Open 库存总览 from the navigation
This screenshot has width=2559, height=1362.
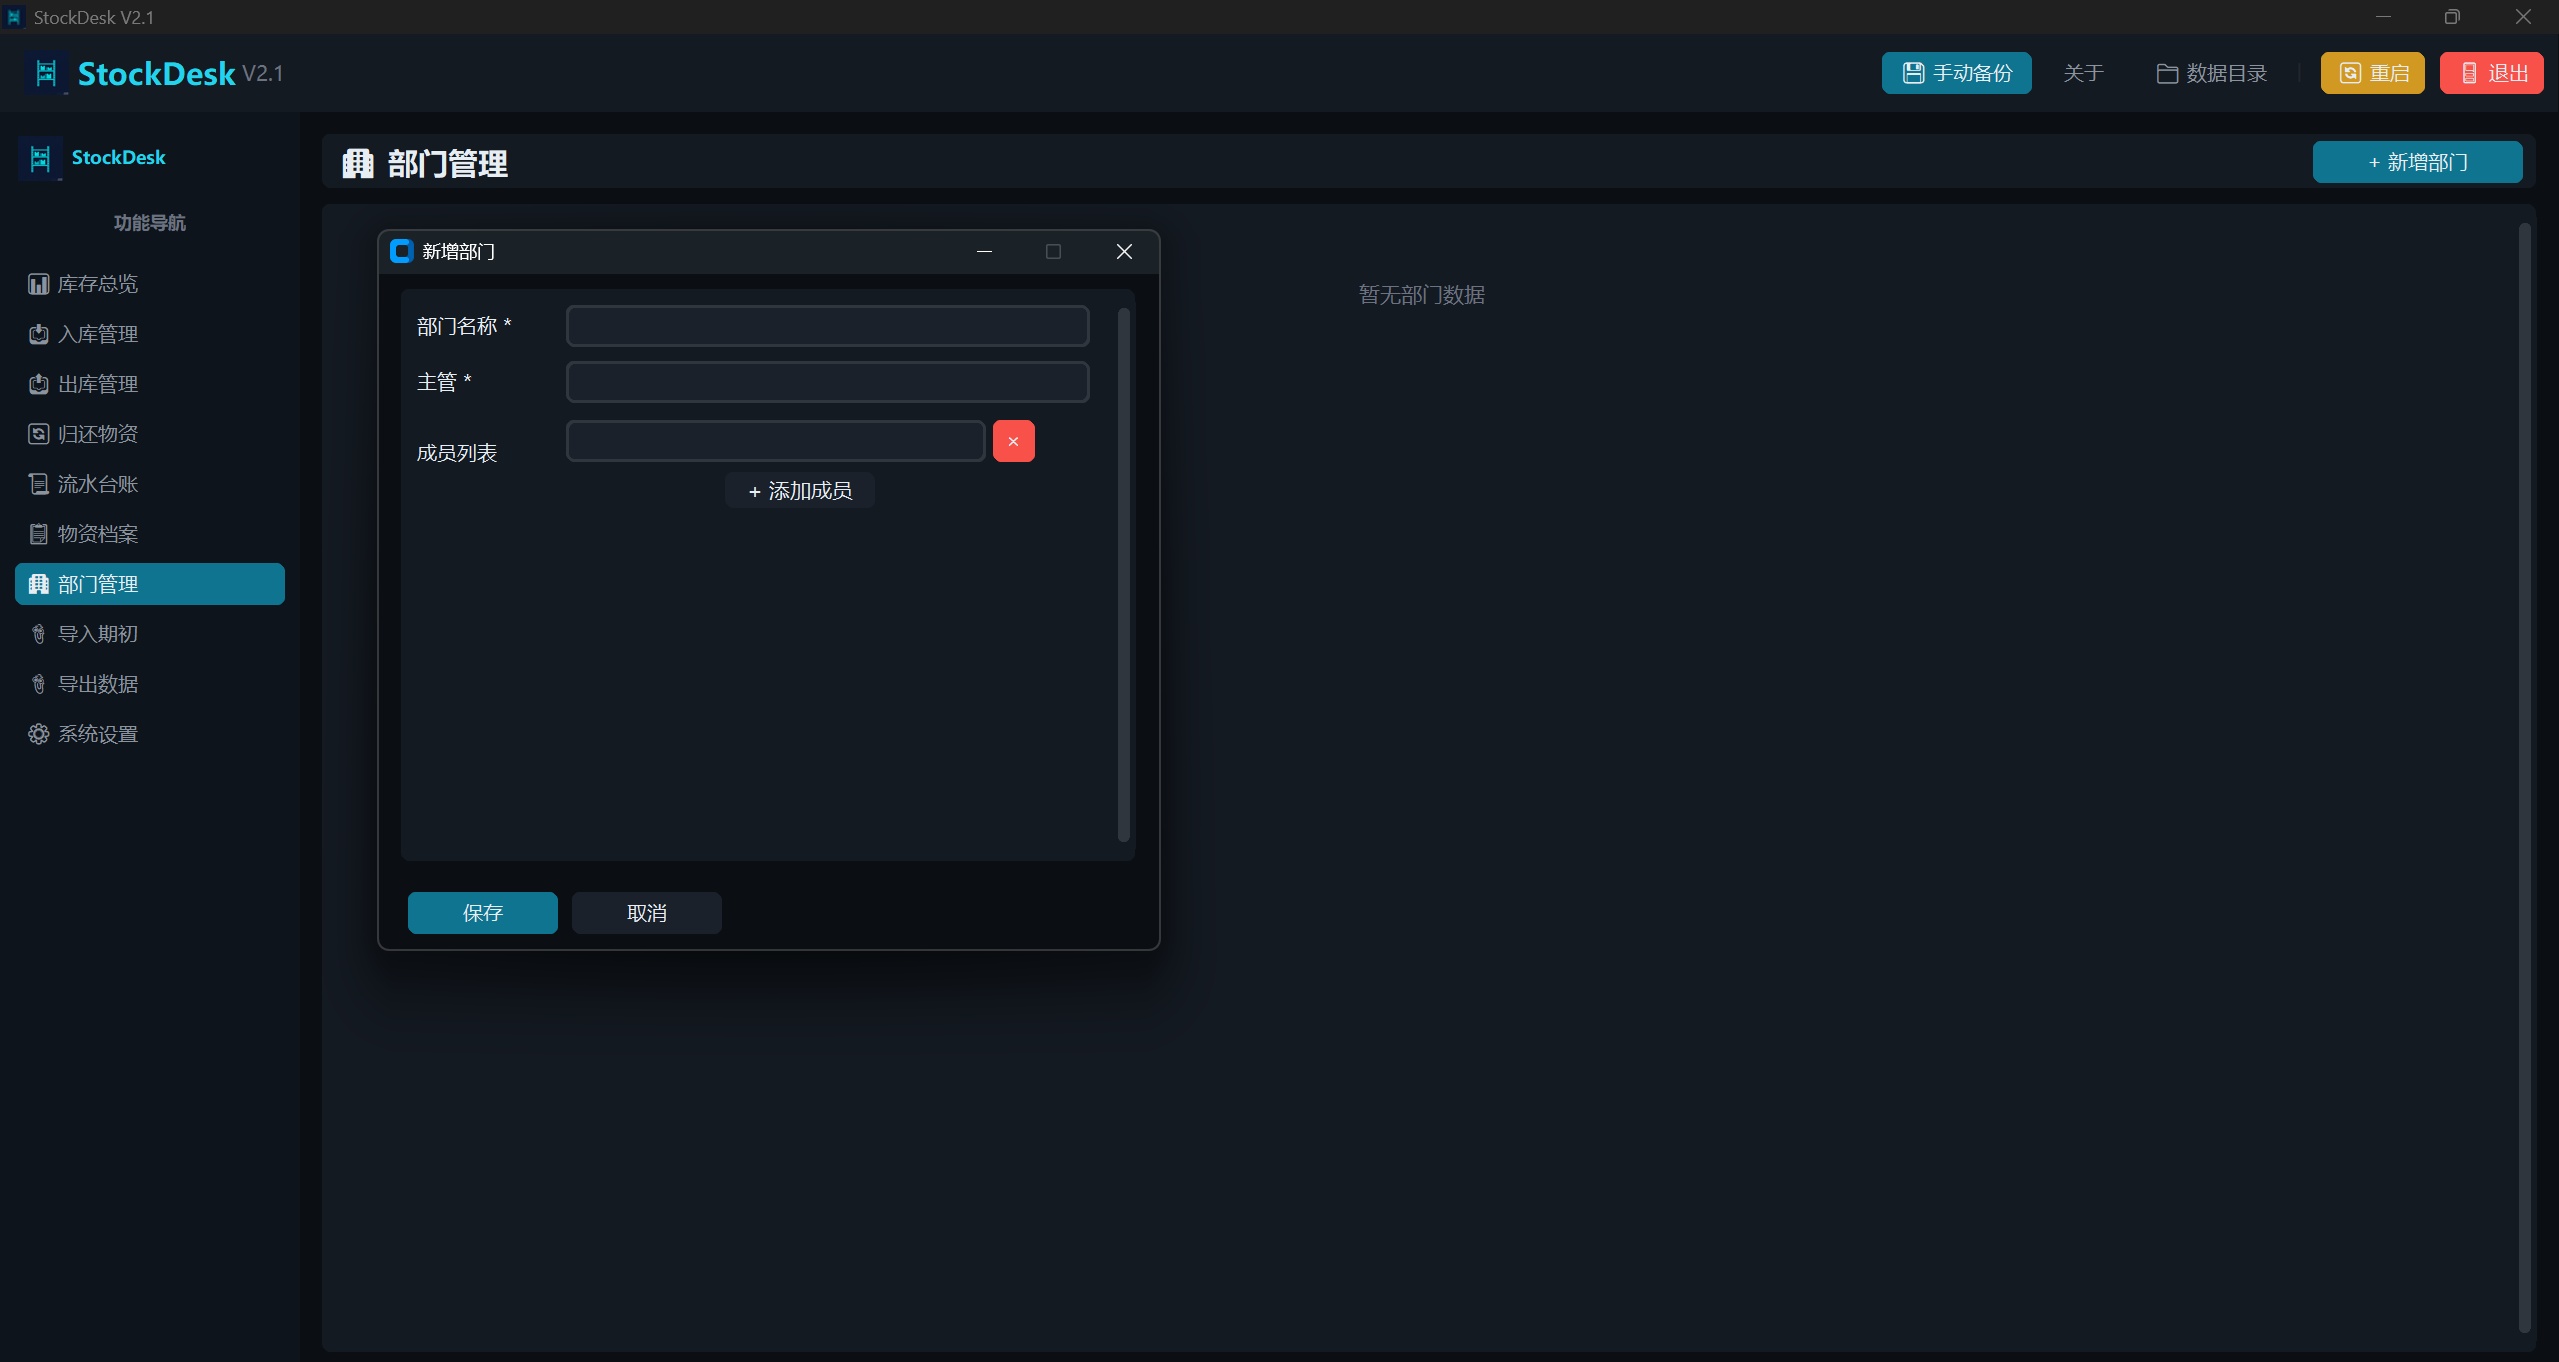point(150,284)
